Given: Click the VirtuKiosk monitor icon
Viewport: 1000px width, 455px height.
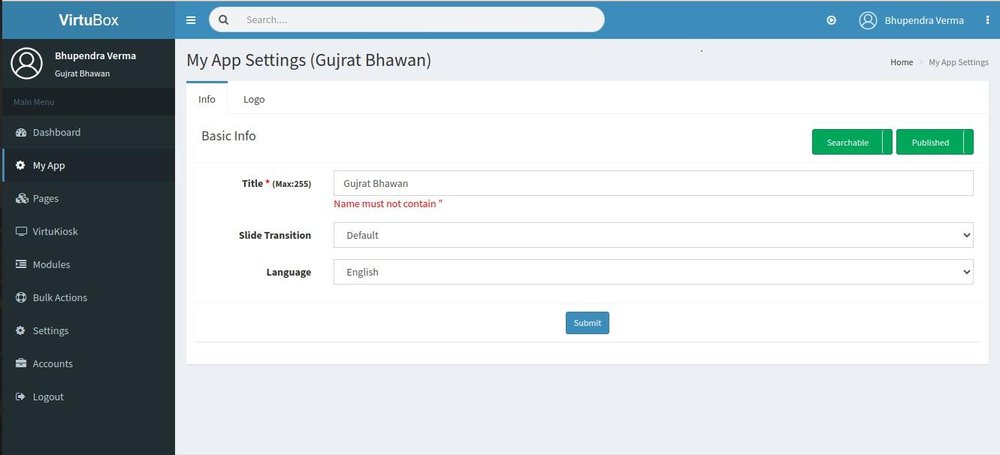Looking at the screenshot, I should [21, 231].
